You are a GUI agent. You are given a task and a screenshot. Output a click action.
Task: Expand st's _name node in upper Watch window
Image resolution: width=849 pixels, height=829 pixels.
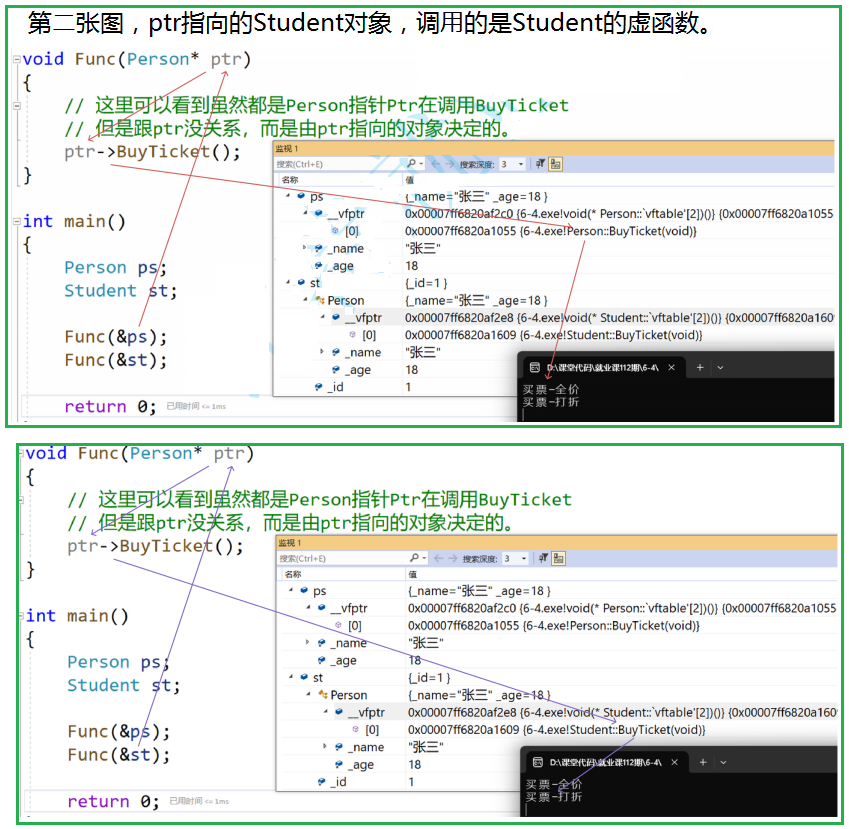pyautogui.click(x=322, y=352)
